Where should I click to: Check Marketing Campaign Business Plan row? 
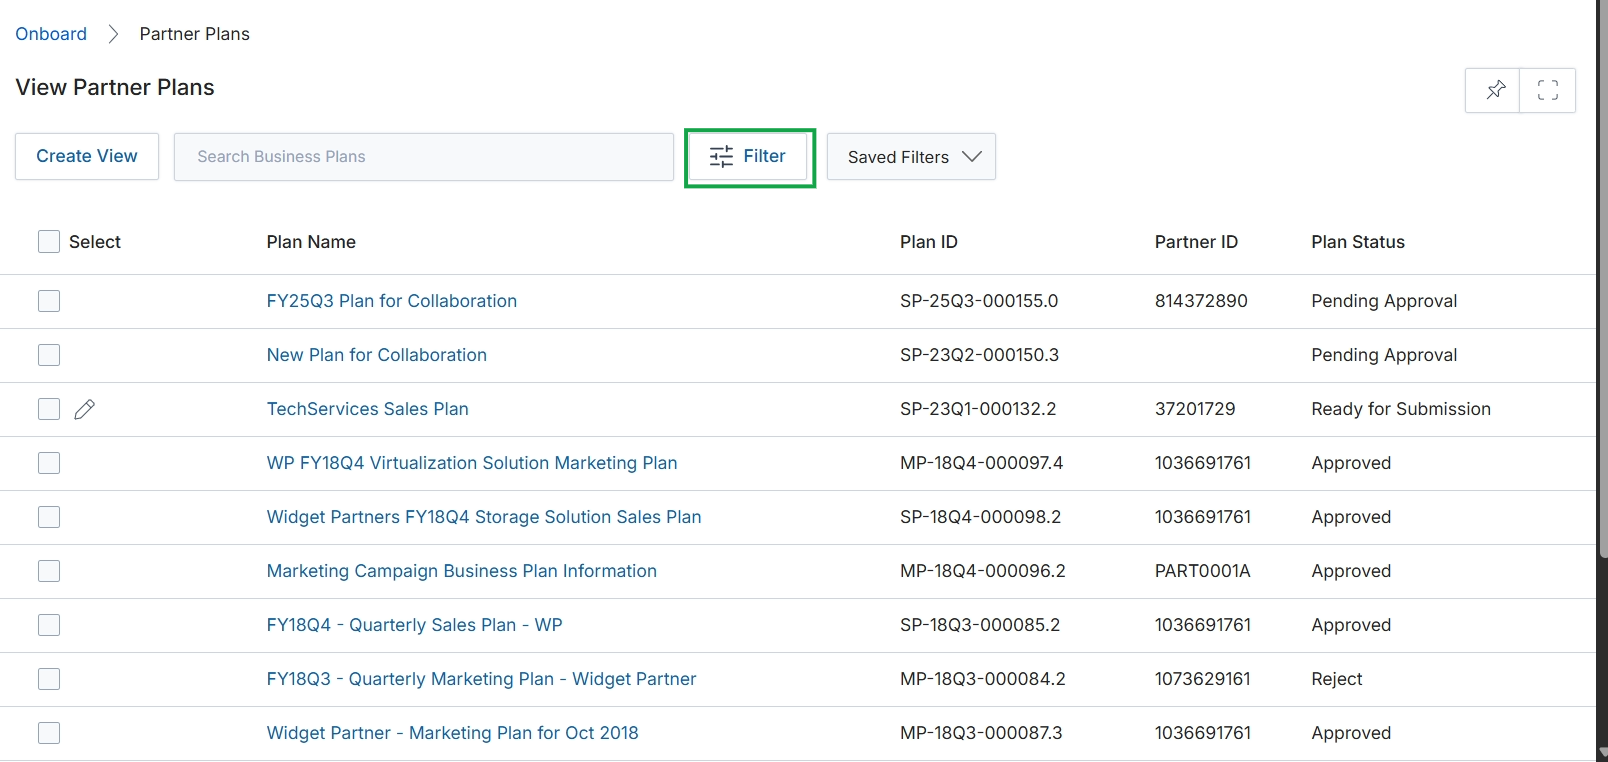(x=49, y=571)
